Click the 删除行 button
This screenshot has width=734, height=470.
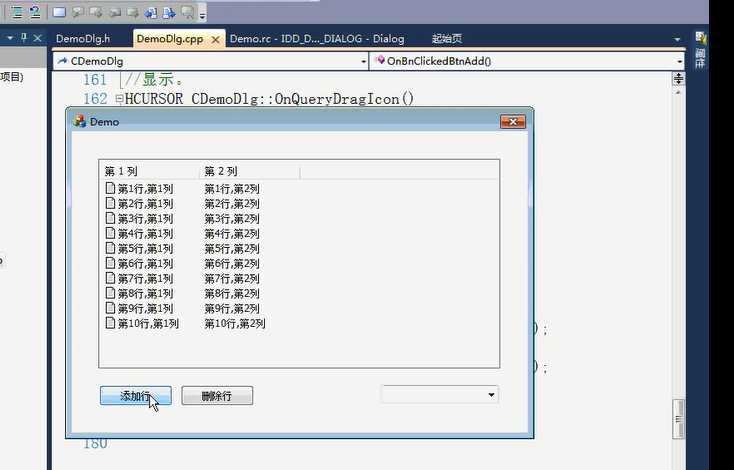[217, 396]
